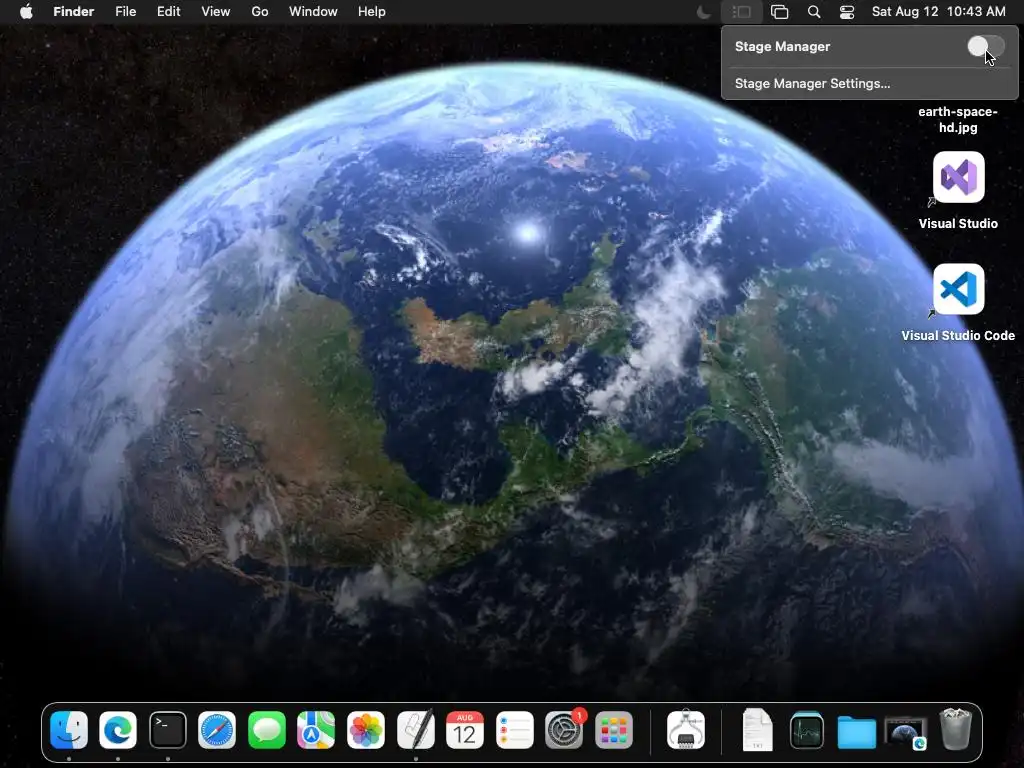Open the Window menu
1024x768 pixels.
pos(313,12)
